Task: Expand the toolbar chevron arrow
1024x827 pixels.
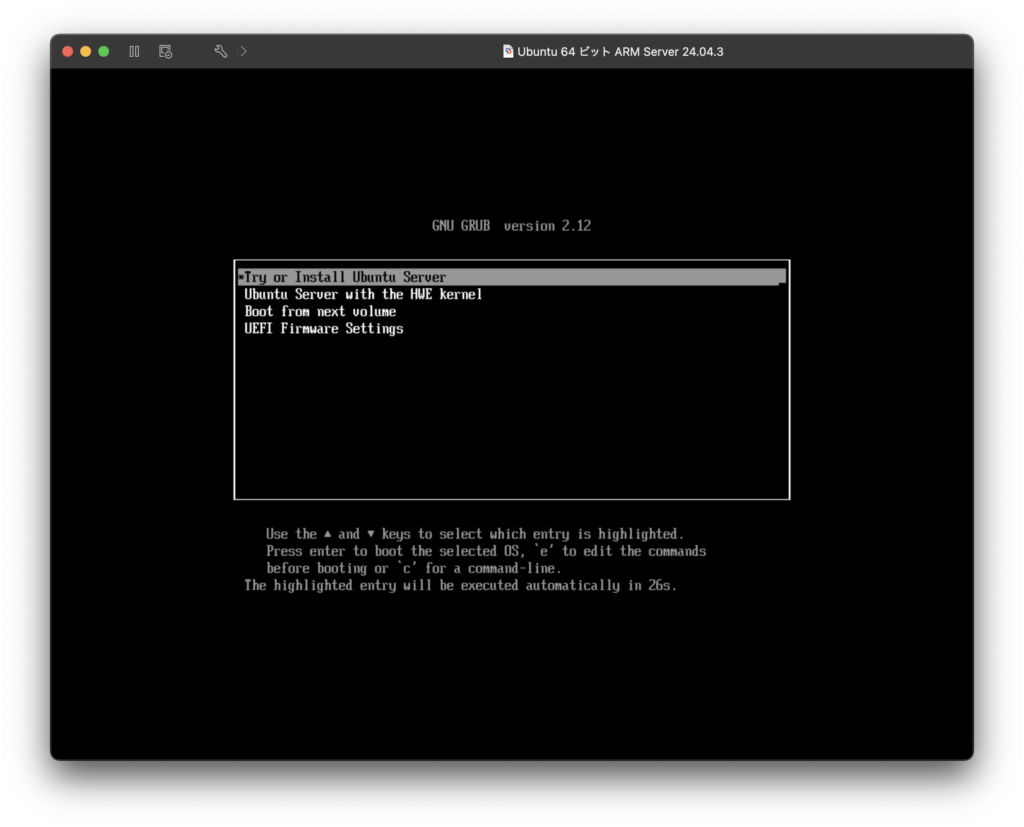Action: [x=244, y=51]
